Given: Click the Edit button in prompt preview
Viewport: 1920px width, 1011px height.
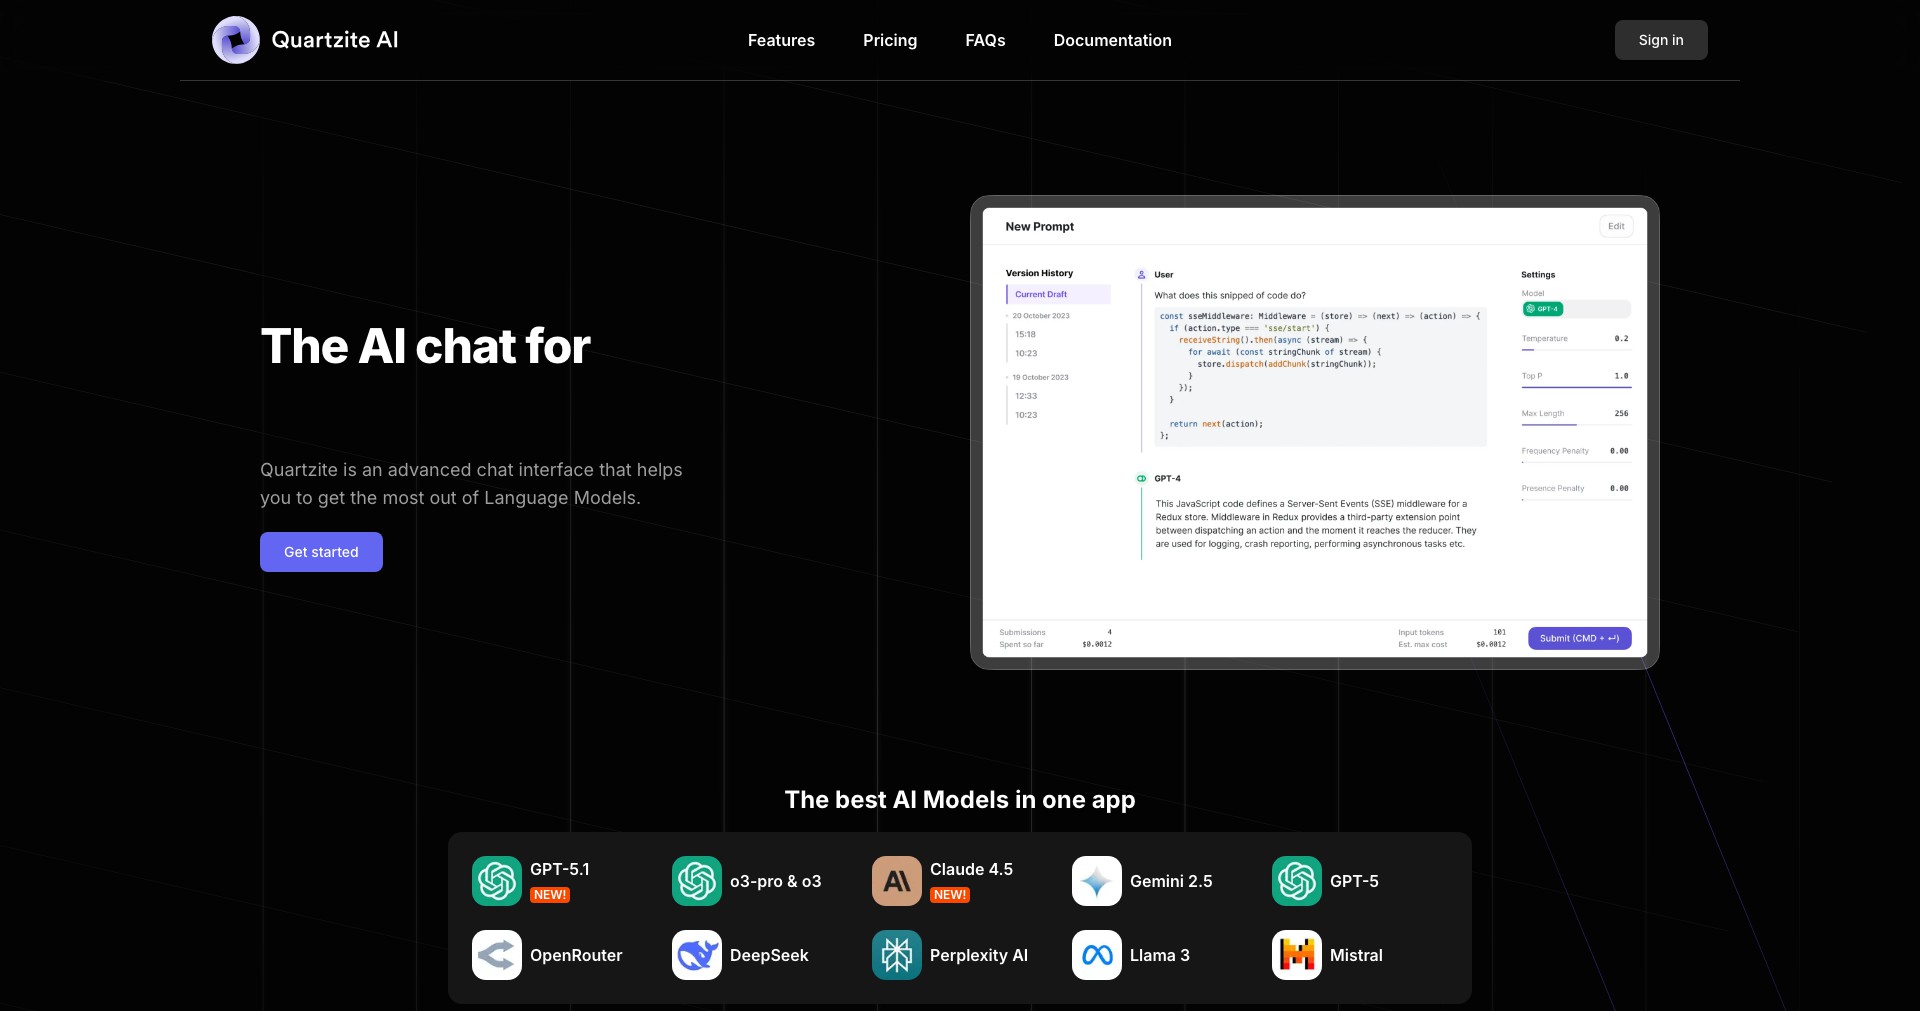Looking at the screenshot, I should [x=1616, y=226].
